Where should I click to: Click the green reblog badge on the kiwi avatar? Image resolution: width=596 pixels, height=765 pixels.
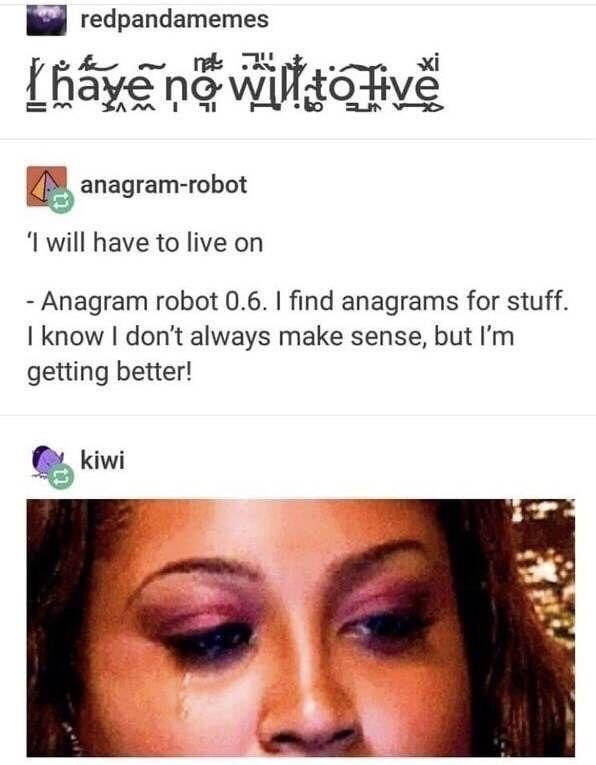pyautogui.click(x=61, y=476)
